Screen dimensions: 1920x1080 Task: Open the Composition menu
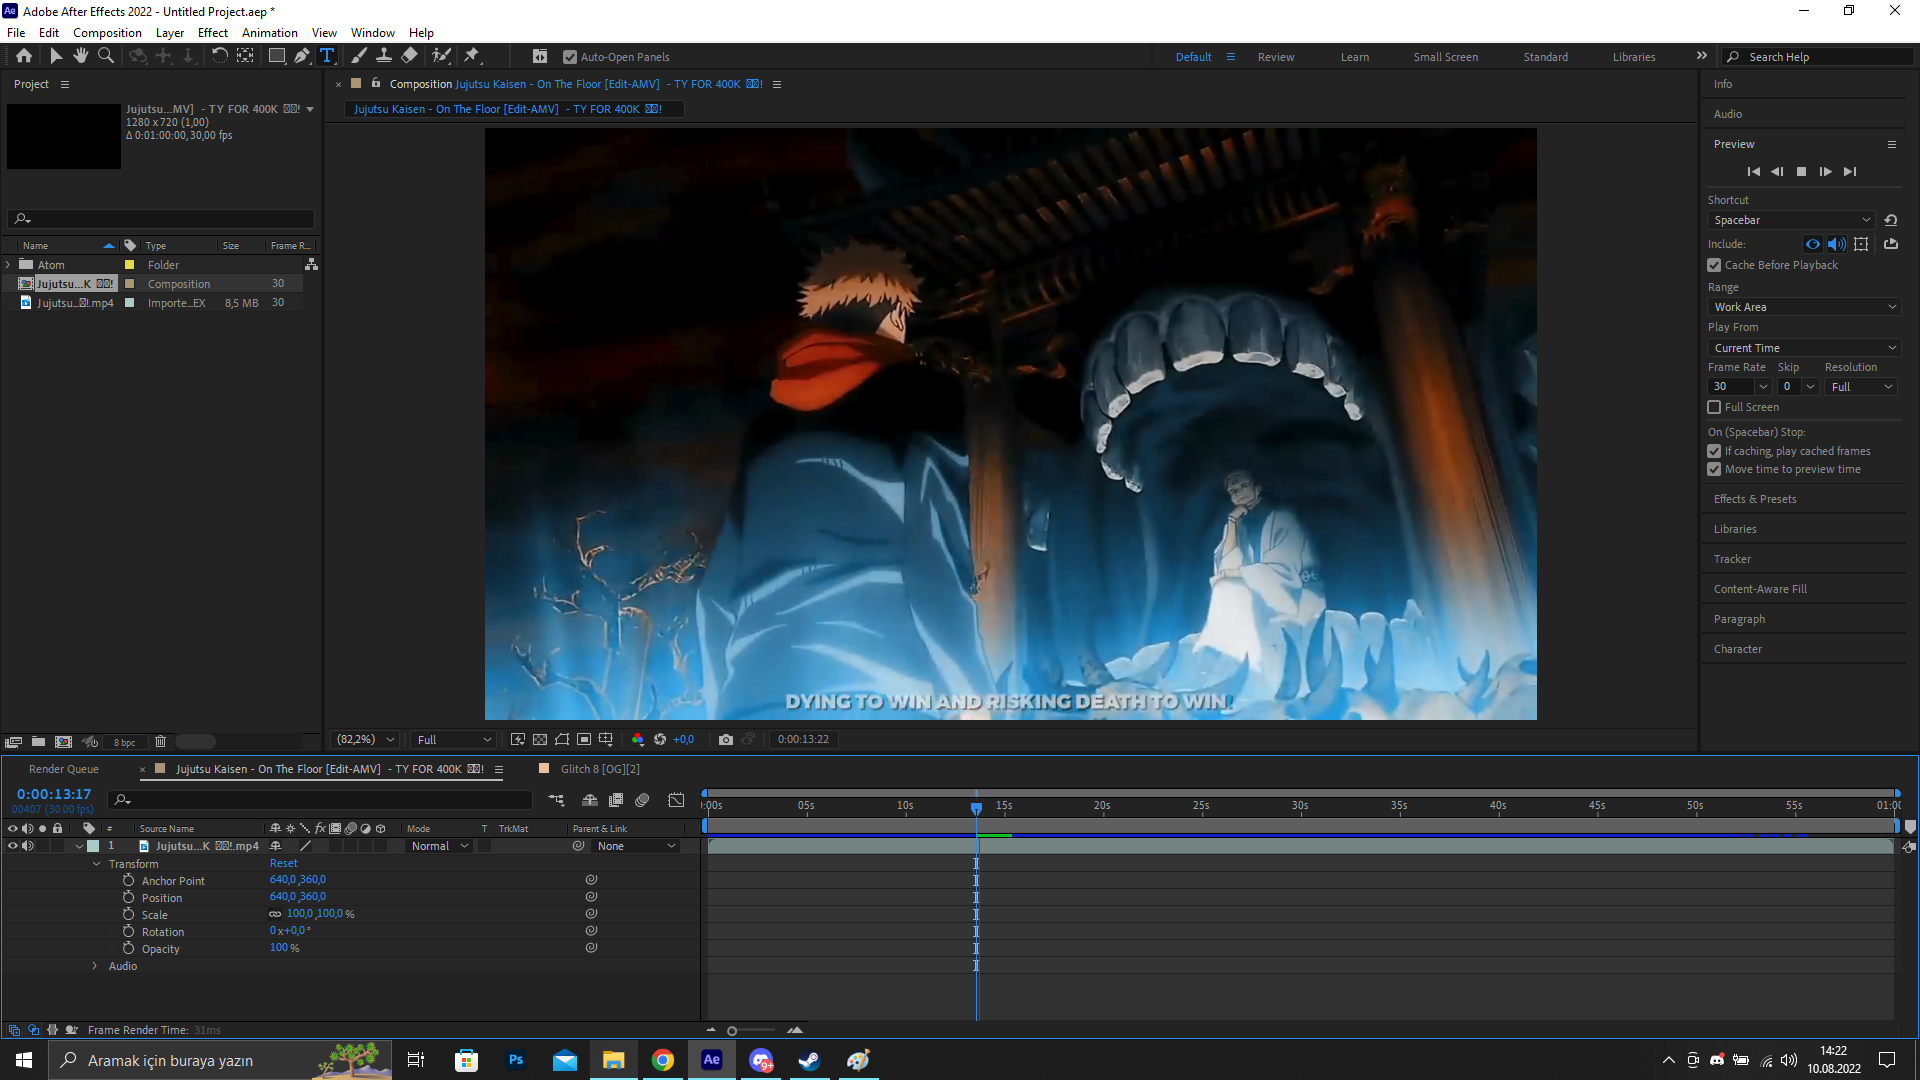tap(107, 32)
